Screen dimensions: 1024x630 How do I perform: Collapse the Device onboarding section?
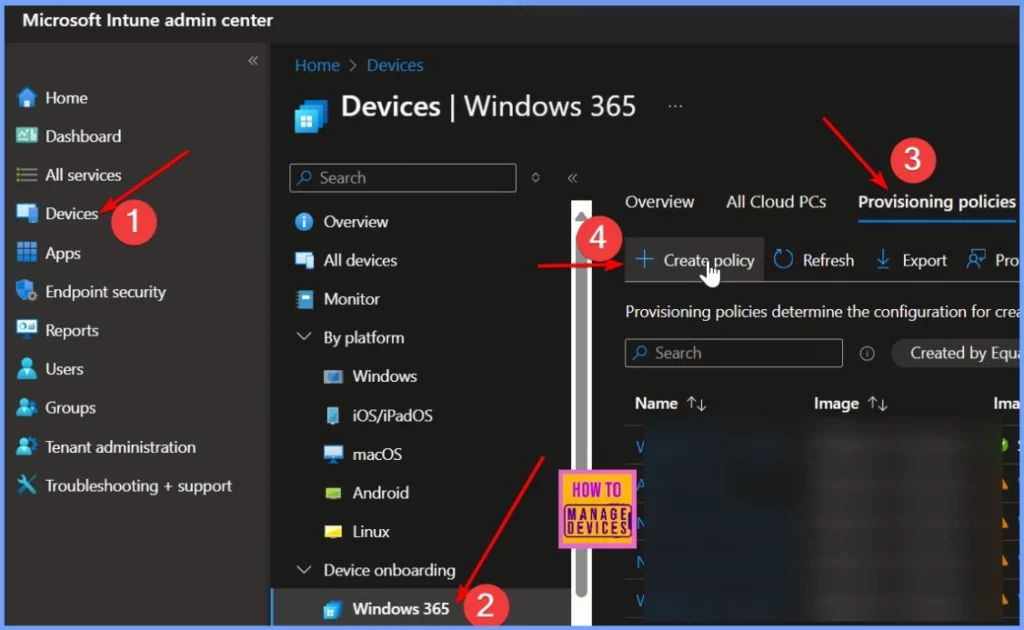click(304, 569)
